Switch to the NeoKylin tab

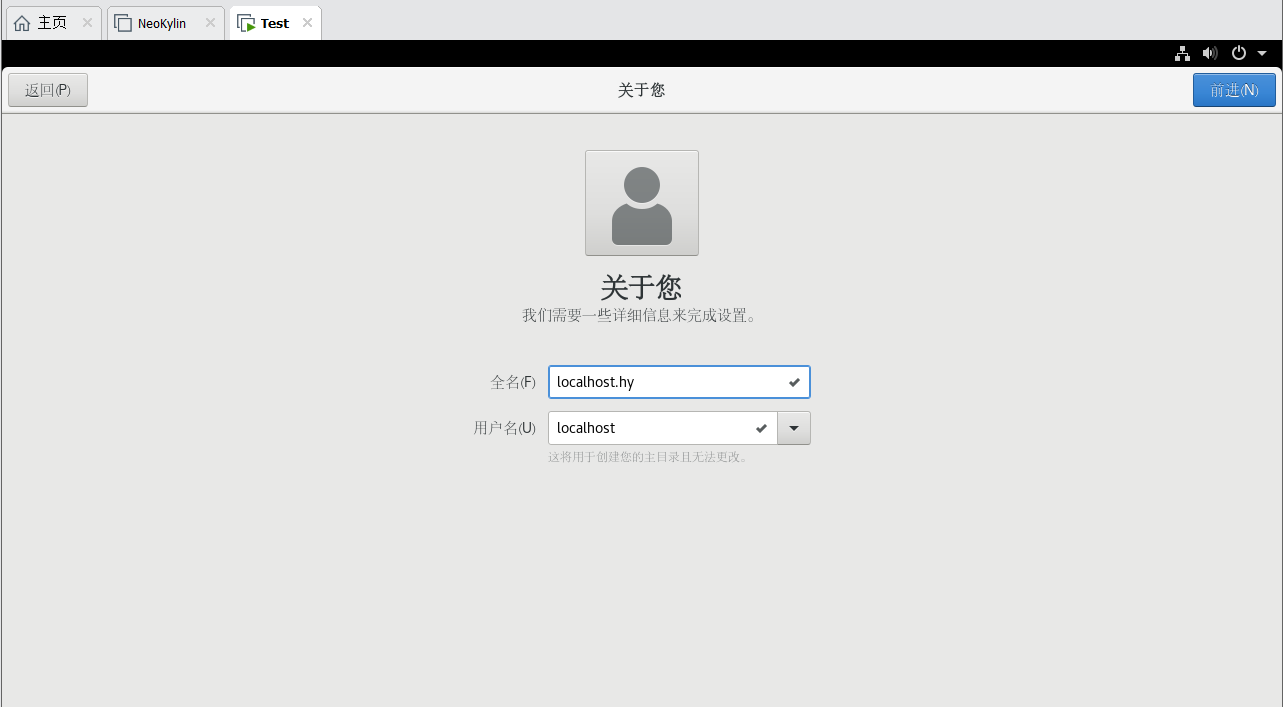[x=165, y=22]
